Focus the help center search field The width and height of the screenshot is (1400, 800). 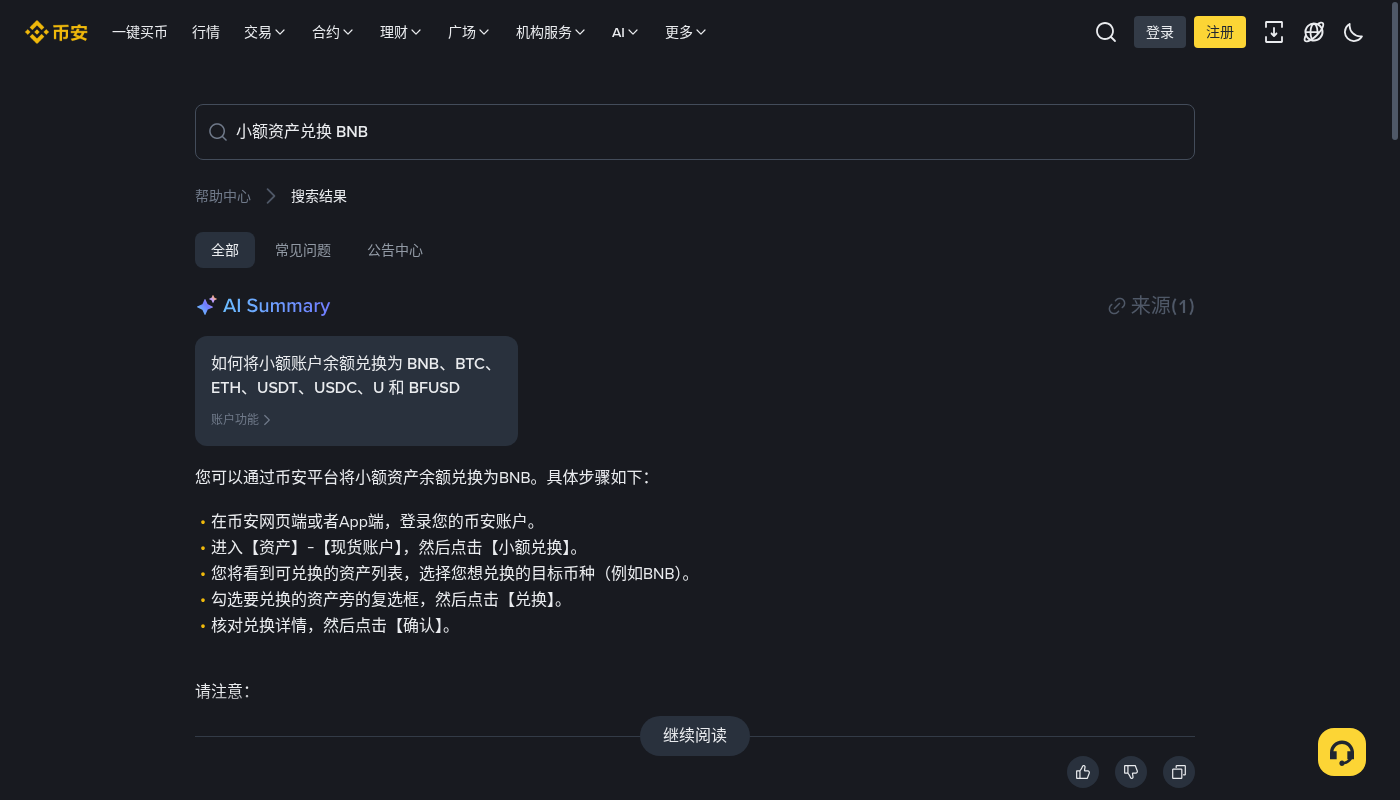(695, 132)
